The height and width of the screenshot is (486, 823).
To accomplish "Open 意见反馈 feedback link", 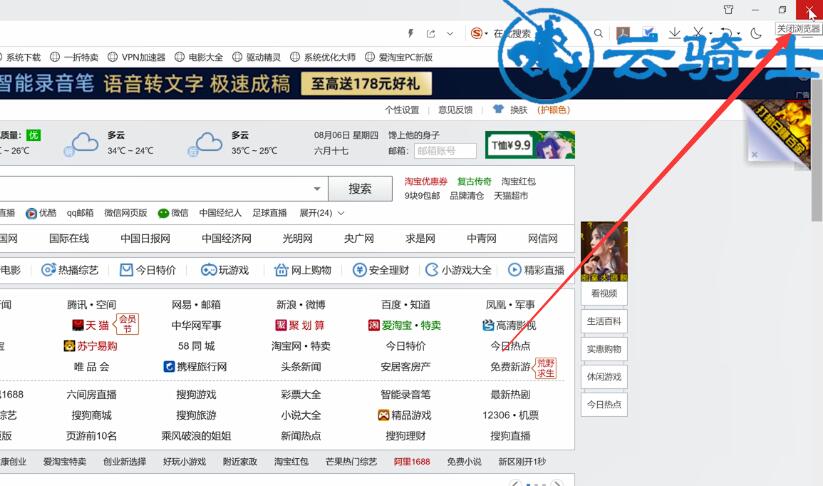I will pos(456,110).
